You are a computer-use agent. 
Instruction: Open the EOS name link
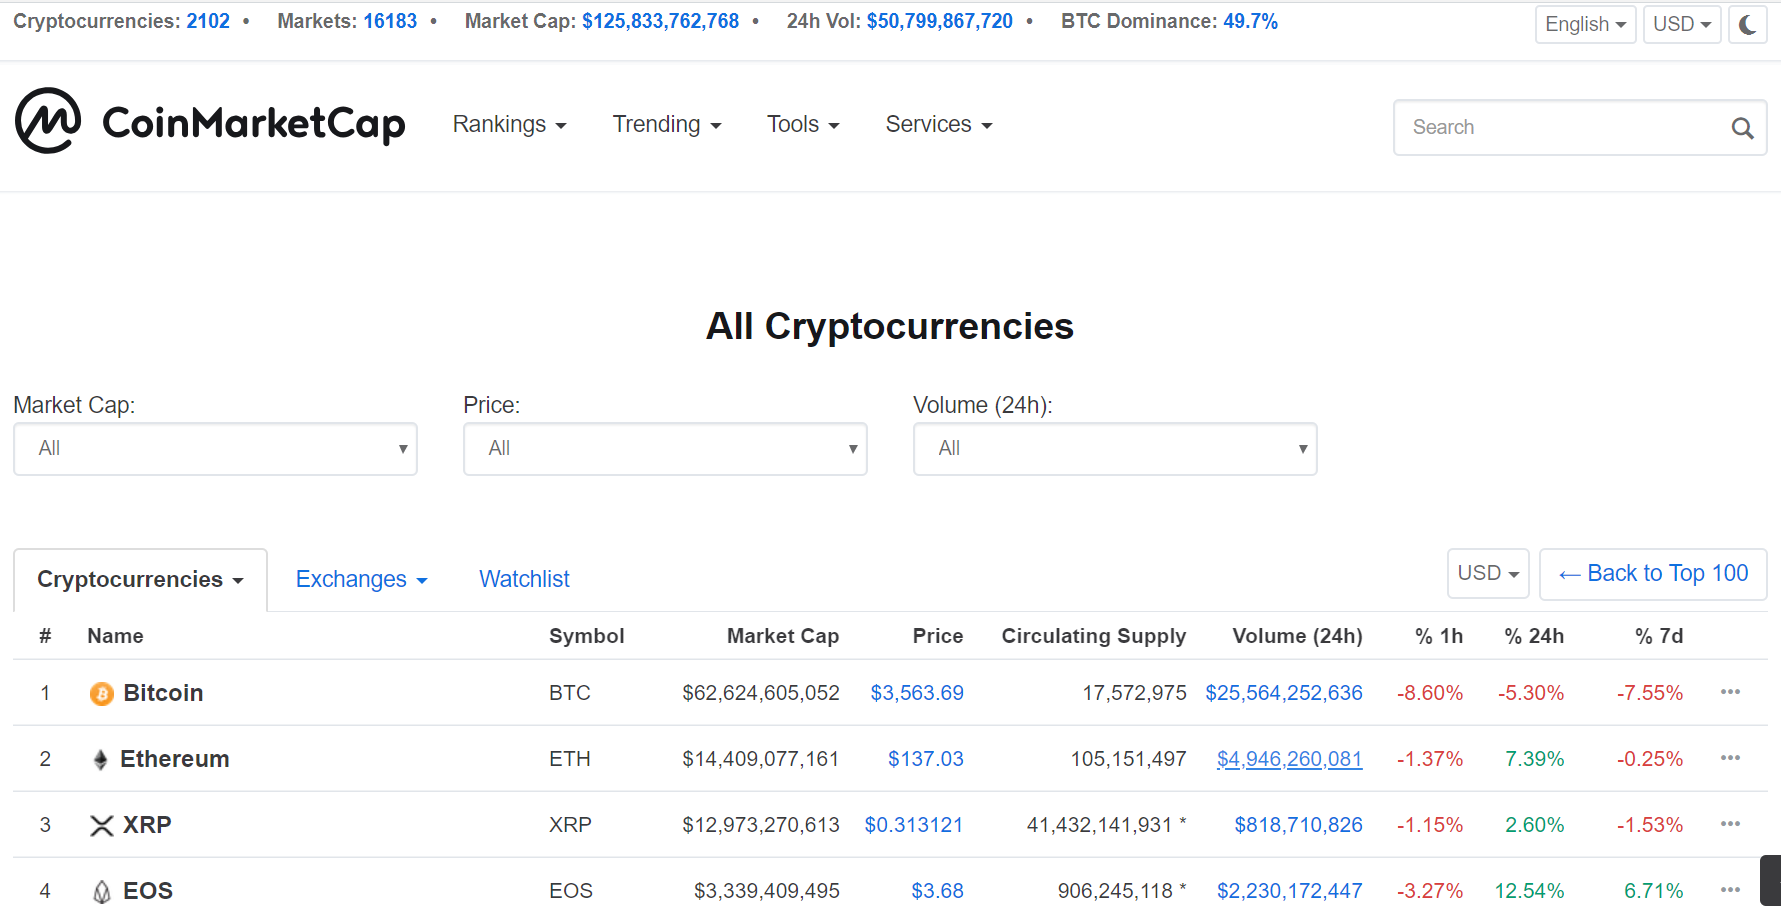[x=148, y=891]
